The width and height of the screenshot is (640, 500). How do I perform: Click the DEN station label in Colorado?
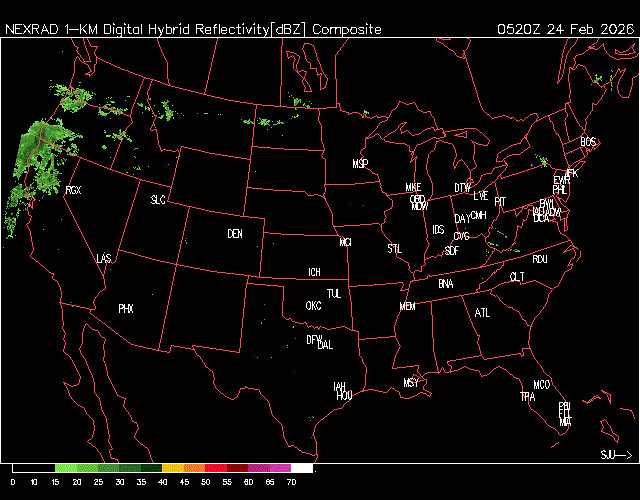coord(235,234)
